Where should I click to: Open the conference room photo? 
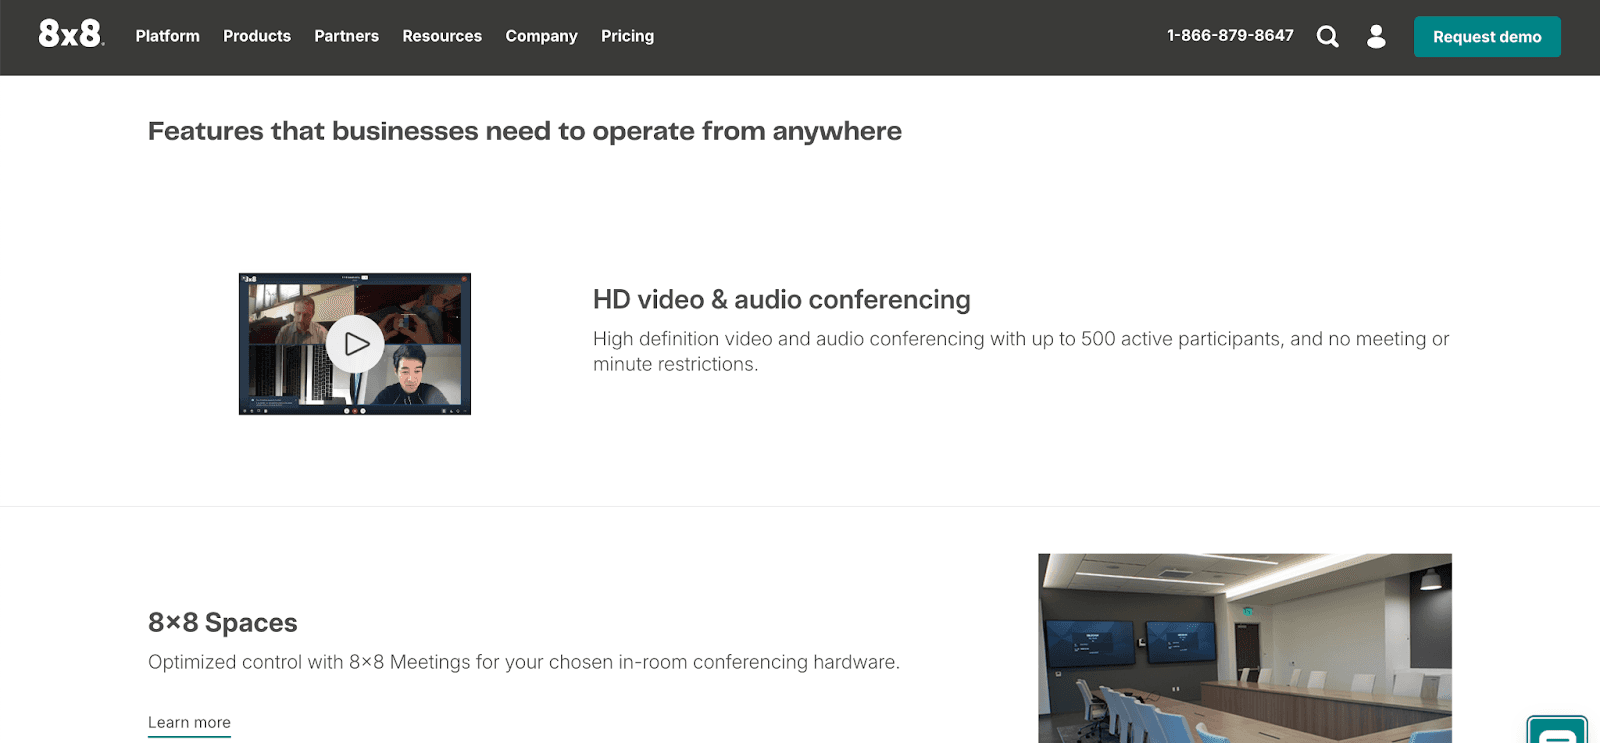pos(1245,648)
